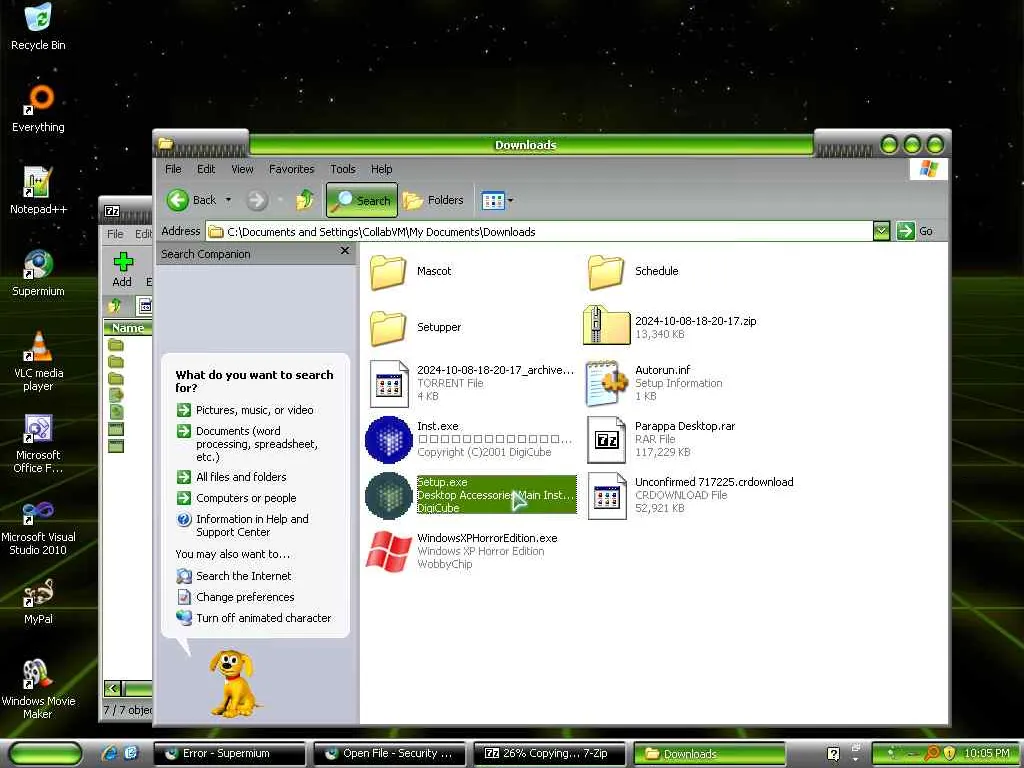Go Back in the Downloads window
The image size is (1024, 768).
(x=191, y=200)
